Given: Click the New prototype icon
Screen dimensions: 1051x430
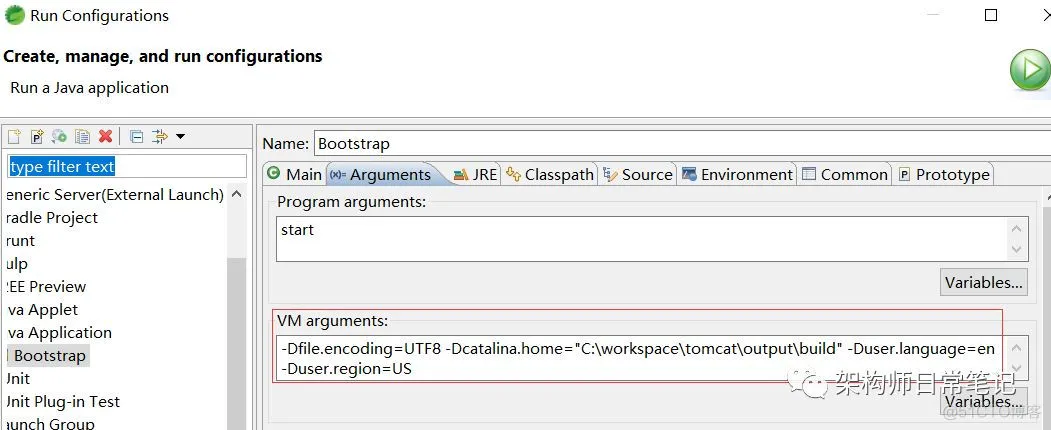Looking at the screenshot, I should click(37, 136).
